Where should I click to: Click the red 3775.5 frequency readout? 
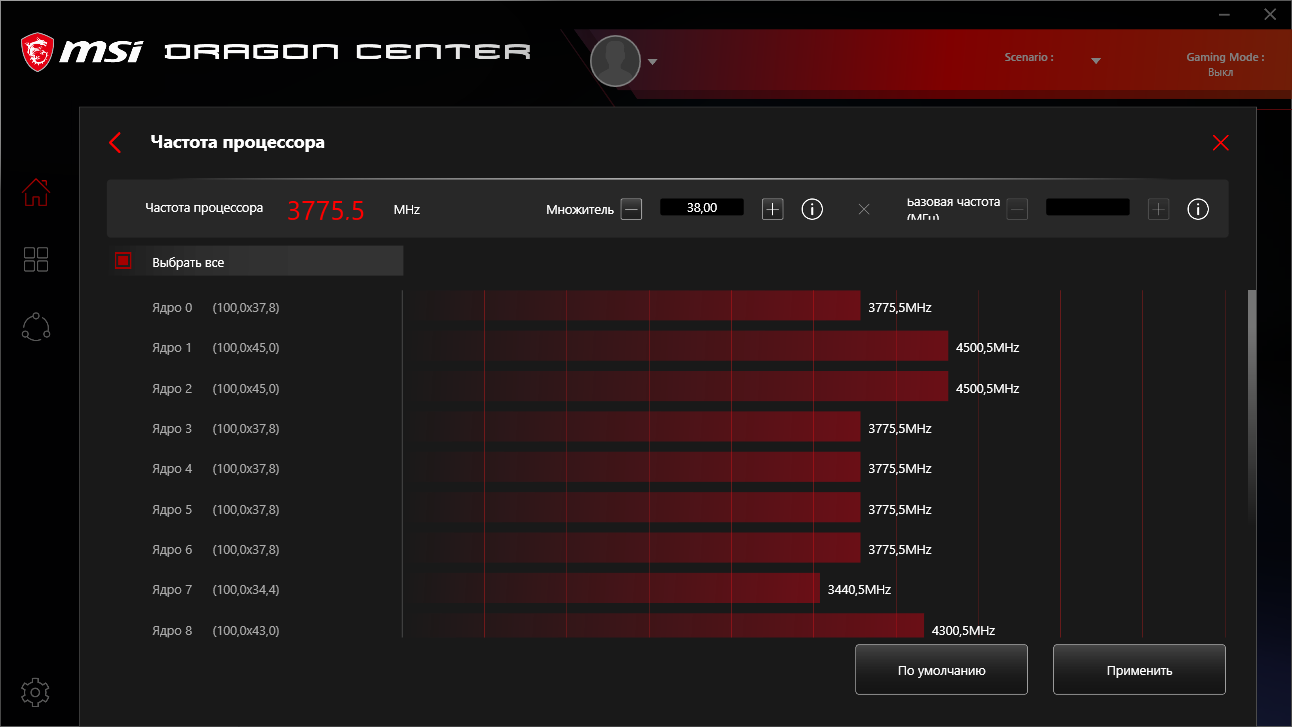(x=326, y=210)
